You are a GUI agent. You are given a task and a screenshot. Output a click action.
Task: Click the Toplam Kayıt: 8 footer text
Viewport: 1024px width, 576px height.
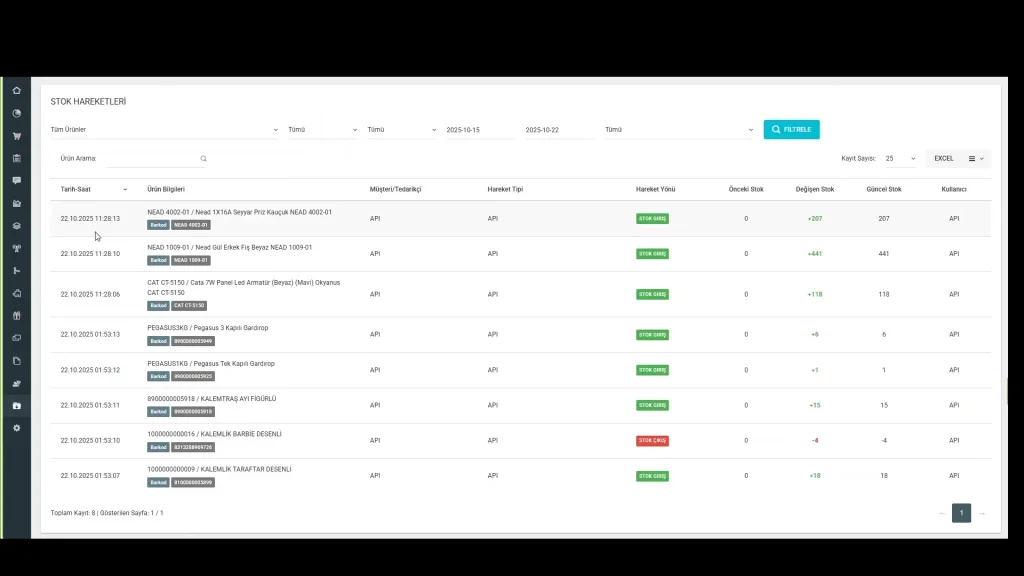pyautogui.click(x=73, y=513)
